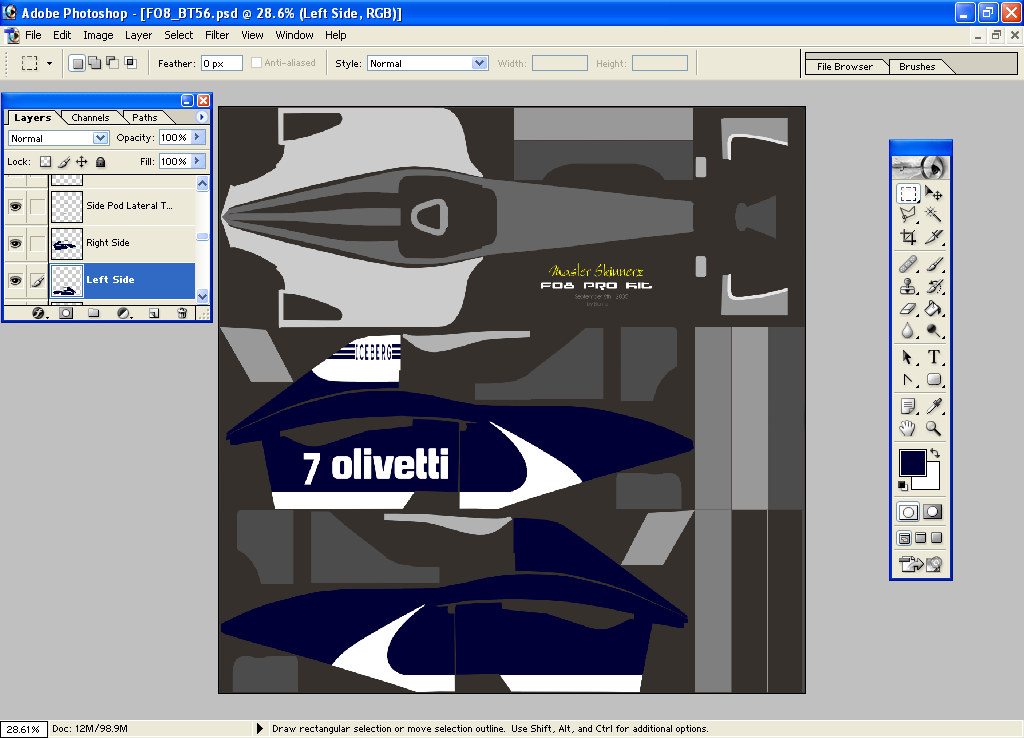Open the layer blend mode dropdown
The image size is (1024, 738).
[x=100, y=138]
